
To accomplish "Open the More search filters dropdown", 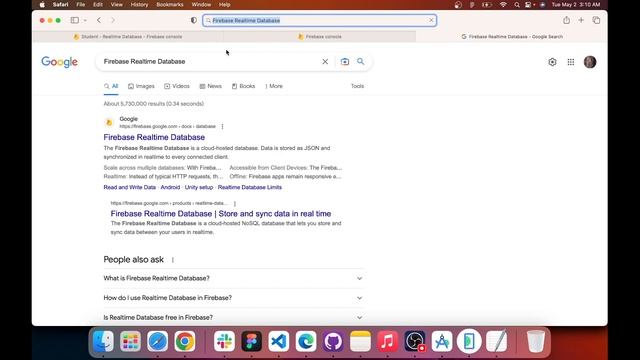I will 274,86.
